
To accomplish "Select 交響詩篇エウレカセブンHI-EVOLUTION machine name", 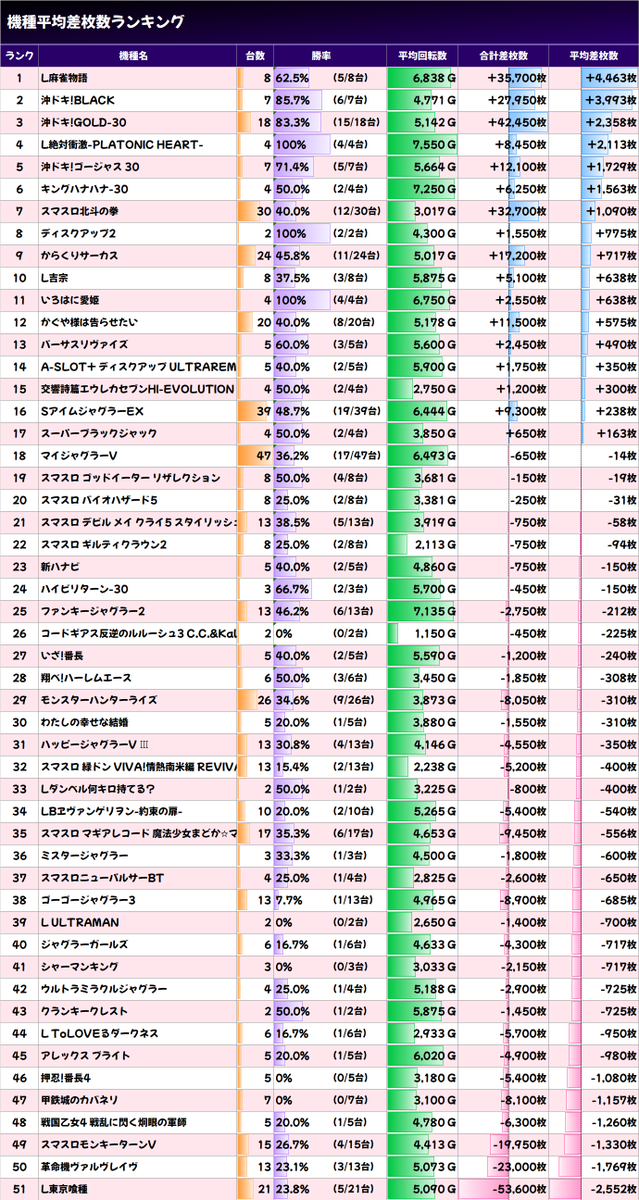I will pos(137,388).
